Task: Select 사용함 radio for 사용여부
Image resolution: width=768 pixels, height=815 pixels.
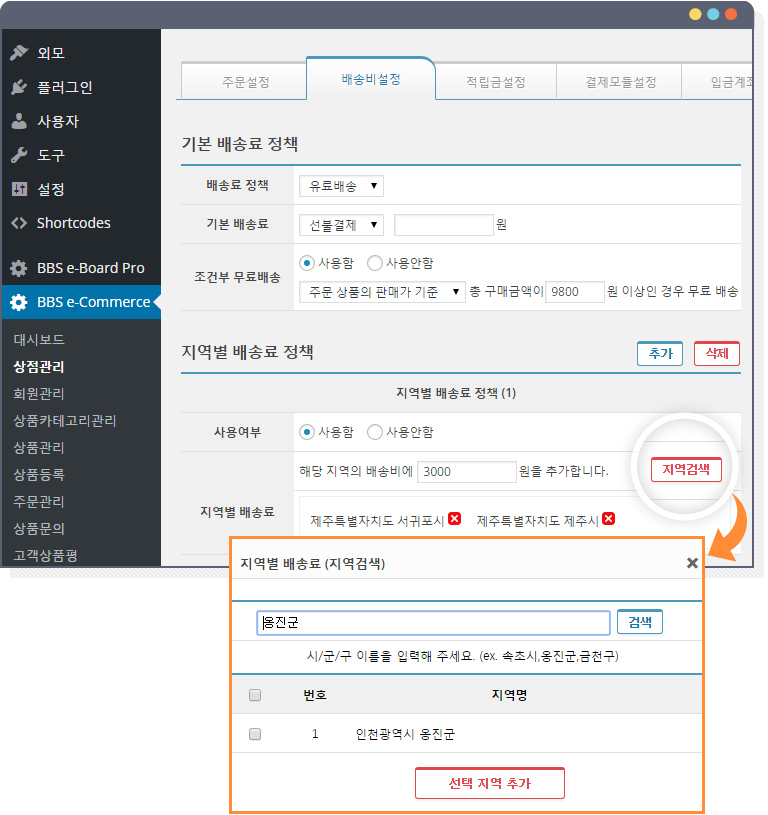Action: point(307,432)
